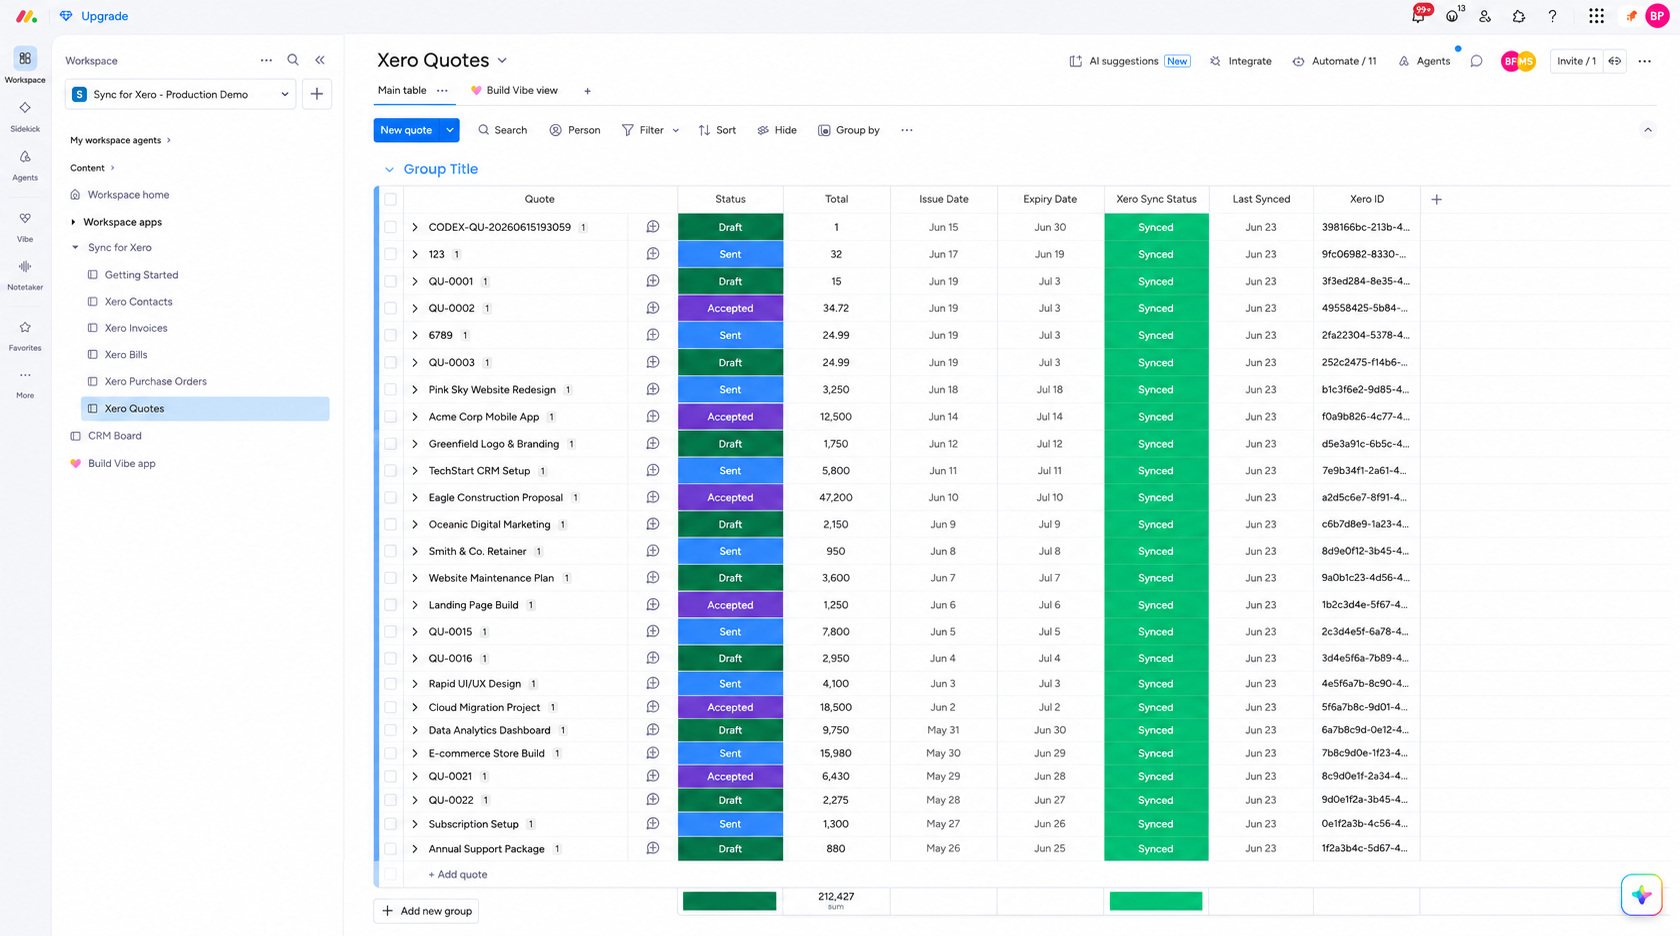Open the AI assistant sparkle button
The image size is (1680, 936).
point(1641,895)
